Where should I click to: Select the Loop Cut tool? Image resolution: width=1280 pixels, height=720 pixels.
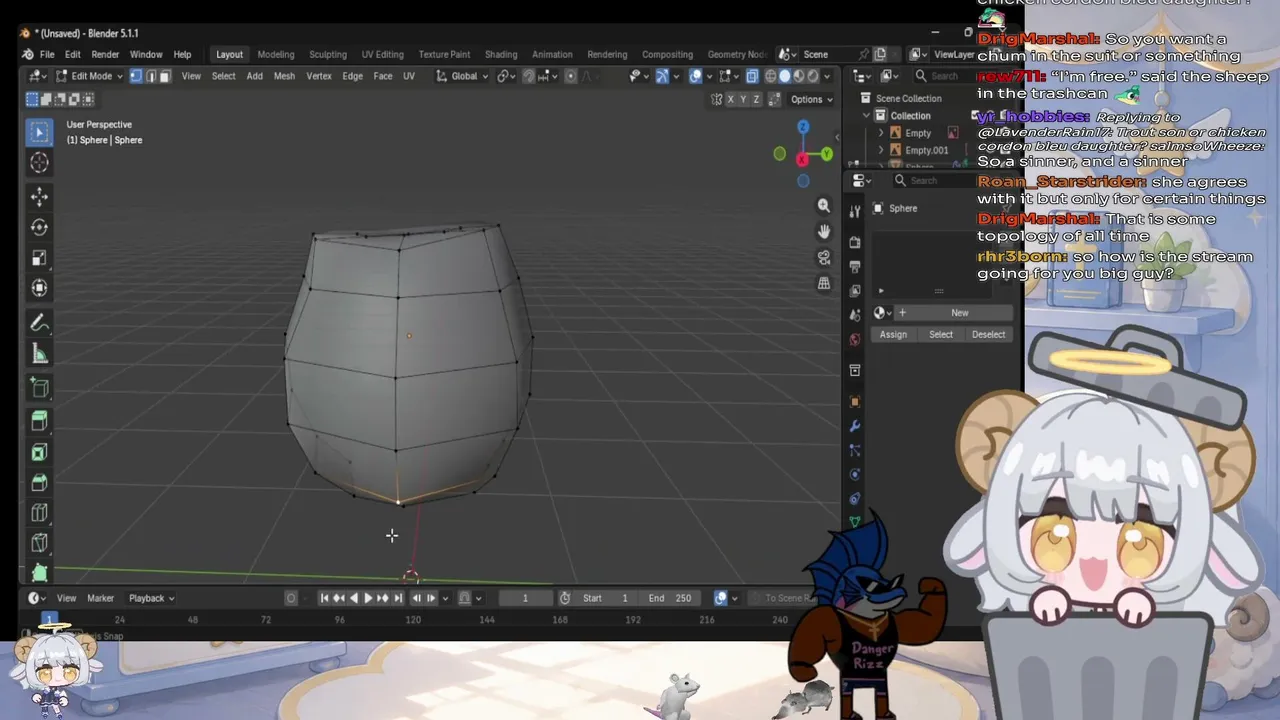coord(39,513)
